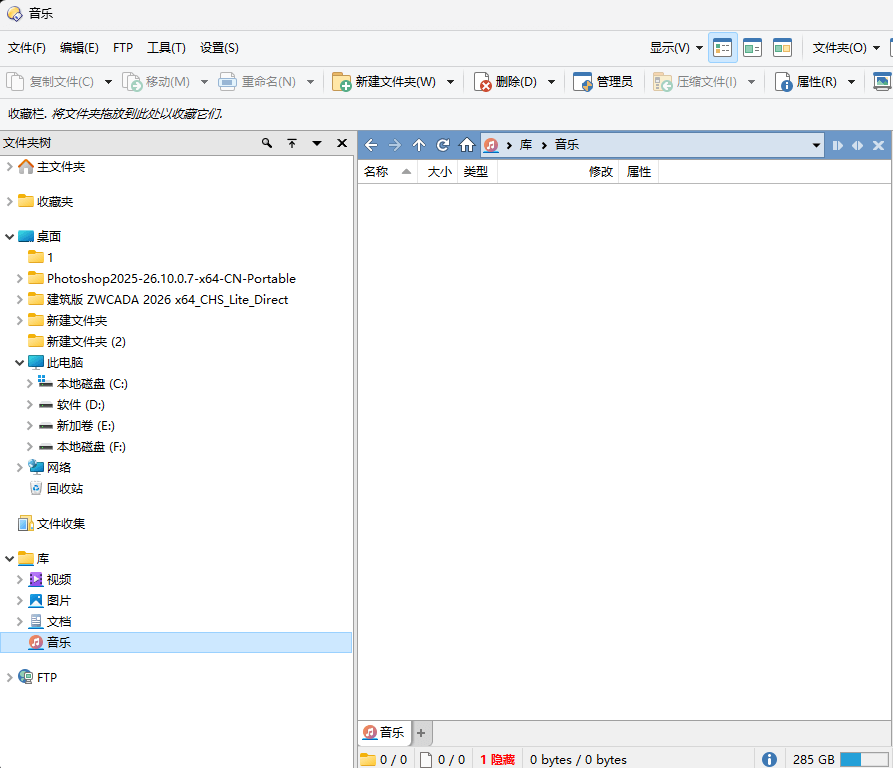Open the folder tree search icon
This screenshot has height=768, width=893.
(266, 143)
